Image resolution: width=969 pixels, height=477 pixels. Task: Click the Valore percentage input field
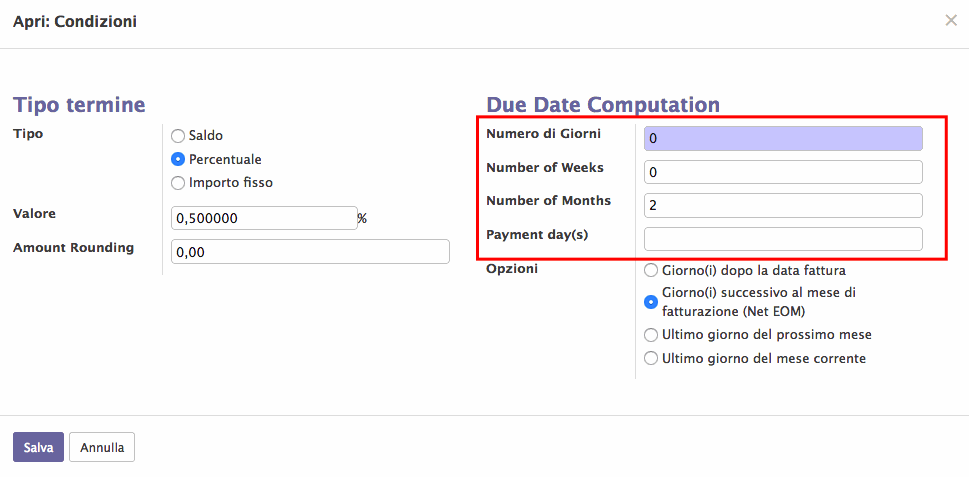click(264, 218)
